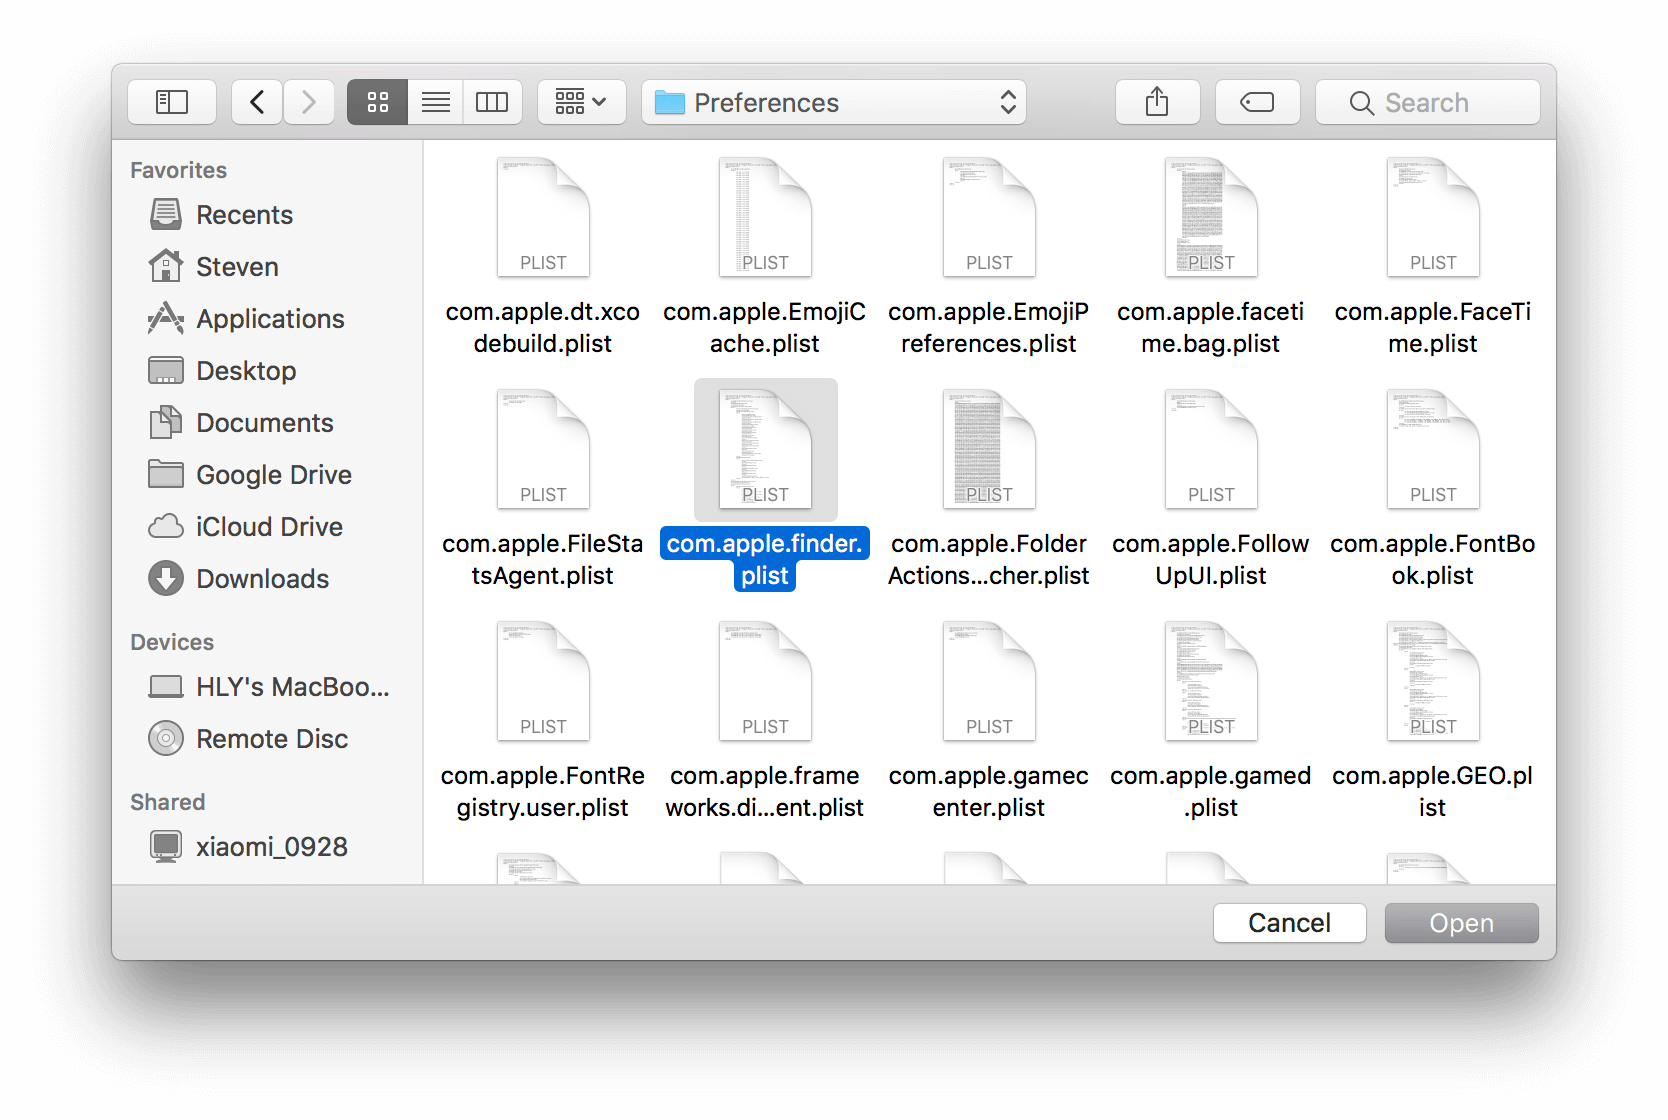
Task: Go back to previous folder
Action: [x=257, y=102]
